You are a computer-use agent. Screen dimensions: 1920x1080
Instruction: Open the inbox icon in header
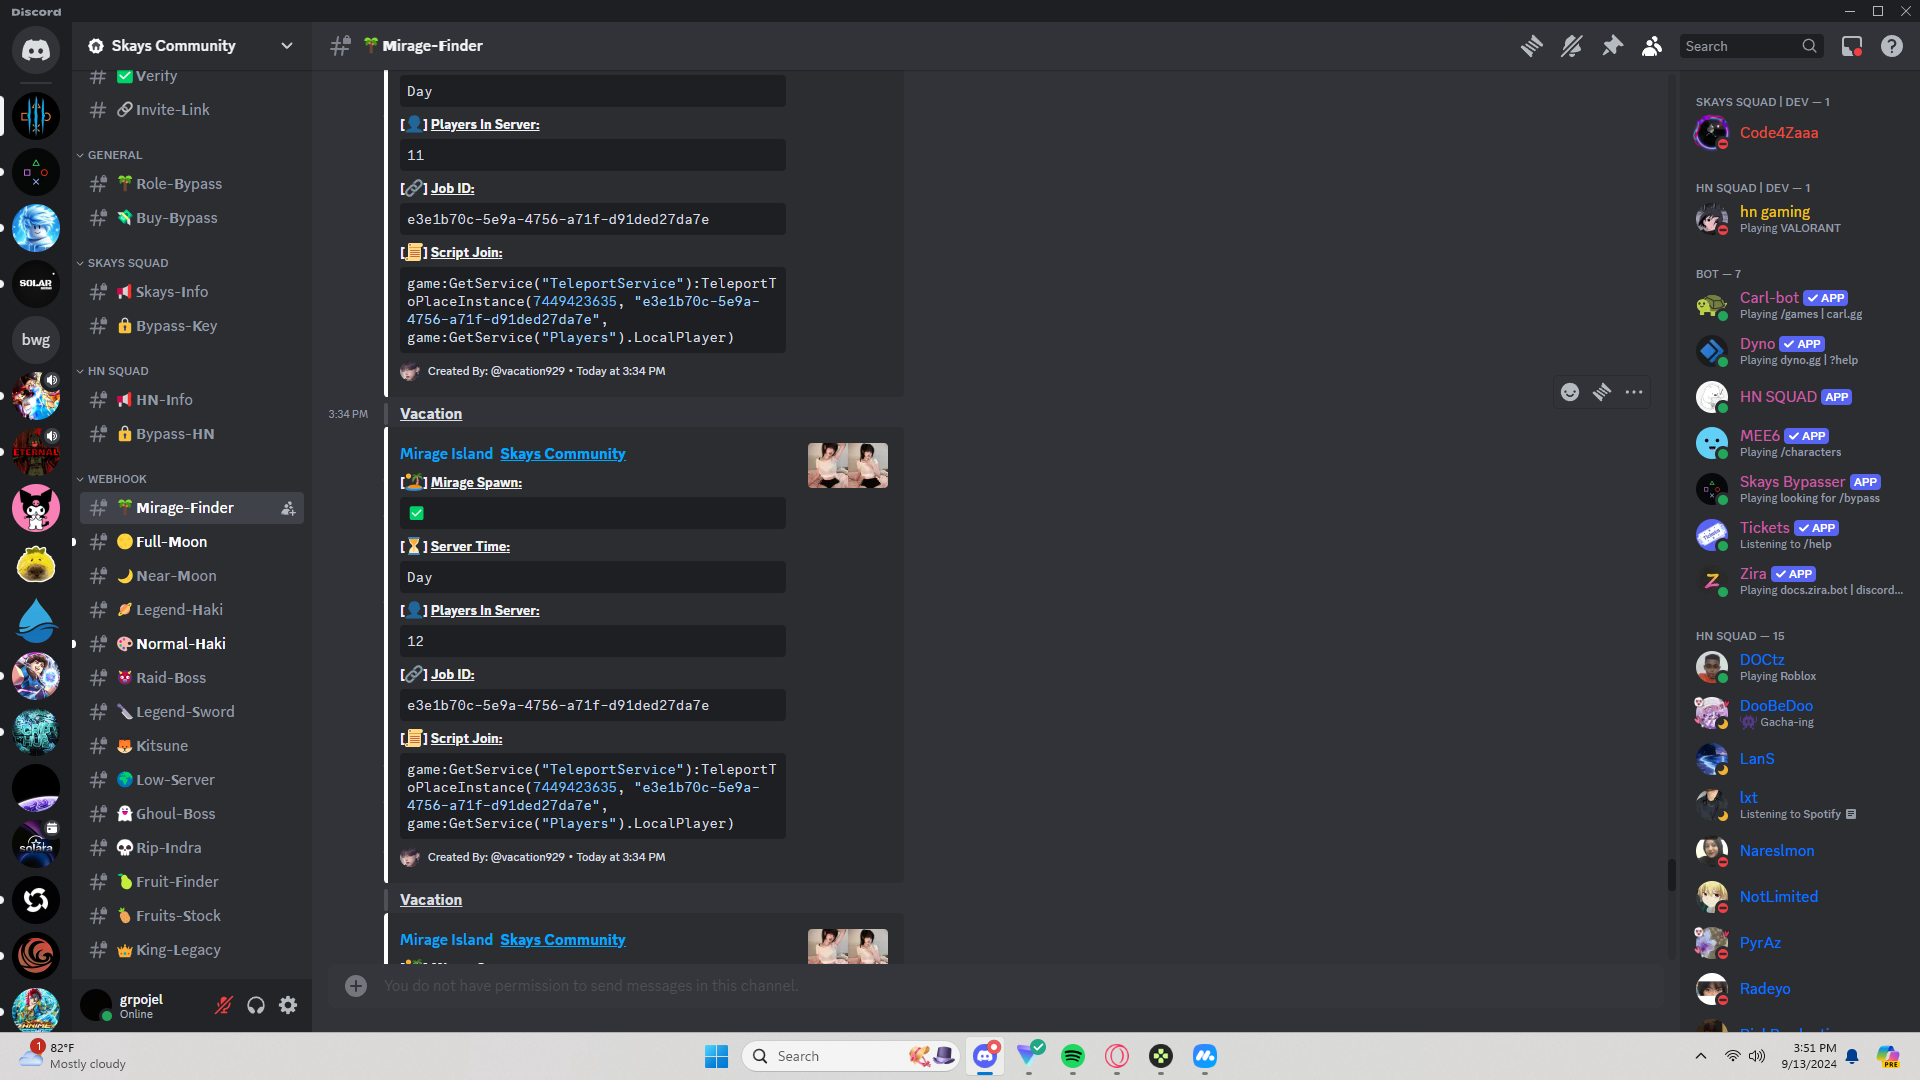(1852, 46)
